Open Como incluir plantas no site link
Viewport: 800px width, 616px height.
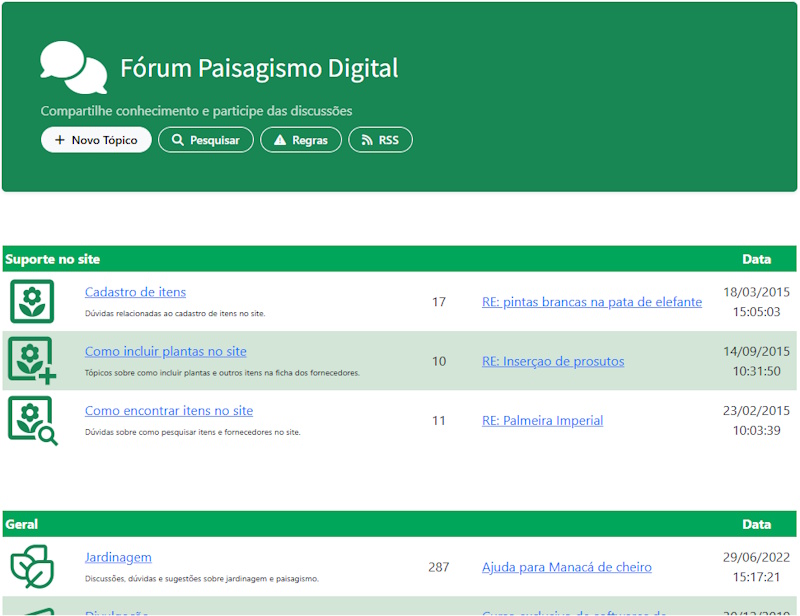[x=166, y=351]
